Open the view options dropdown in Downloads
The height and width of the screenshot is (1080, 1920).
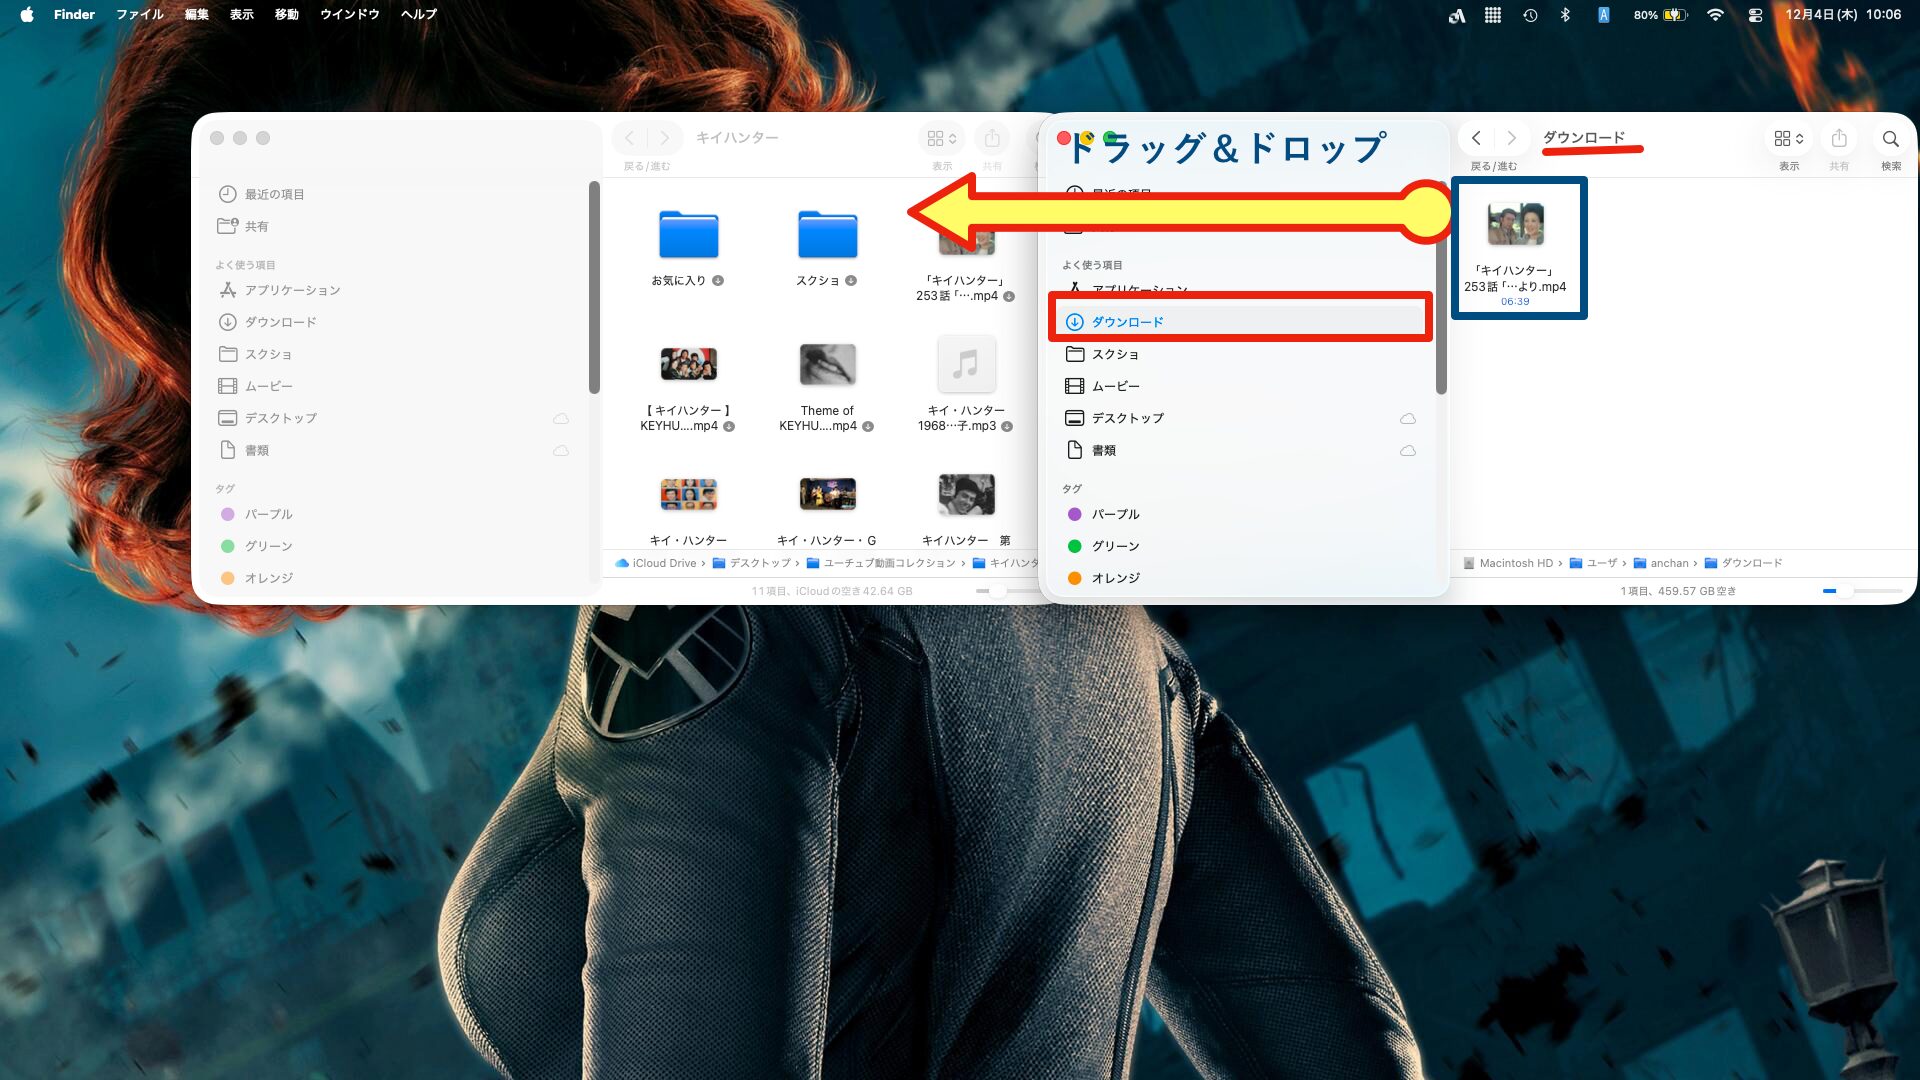point(1788,139)
